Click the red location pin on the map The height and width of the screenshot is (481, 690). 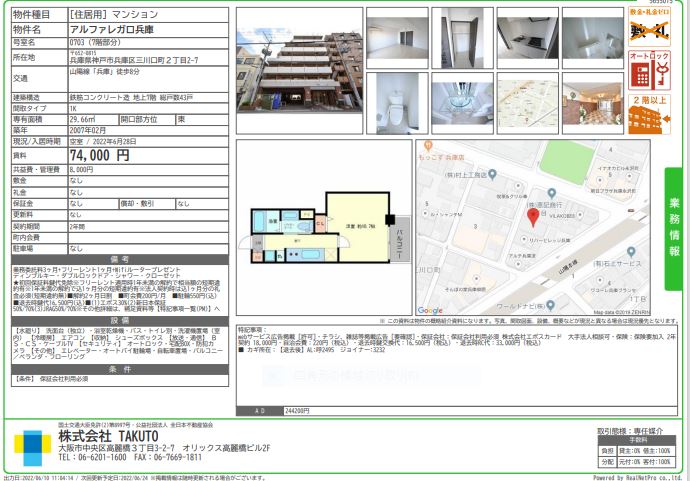pos(533,218)
